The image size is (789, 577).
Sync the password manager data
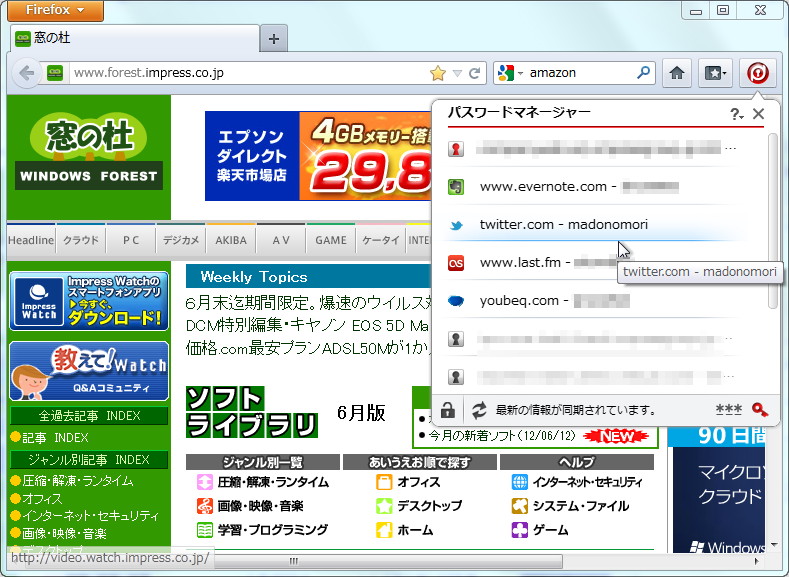click(x=479, y=410)
